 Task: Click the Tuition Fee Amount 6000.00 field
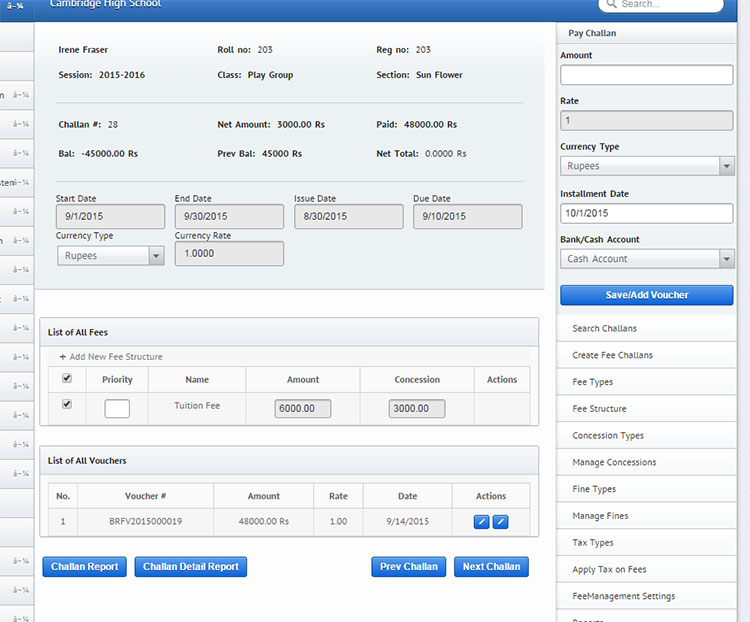pyautogui.click(x=303, y=409)
